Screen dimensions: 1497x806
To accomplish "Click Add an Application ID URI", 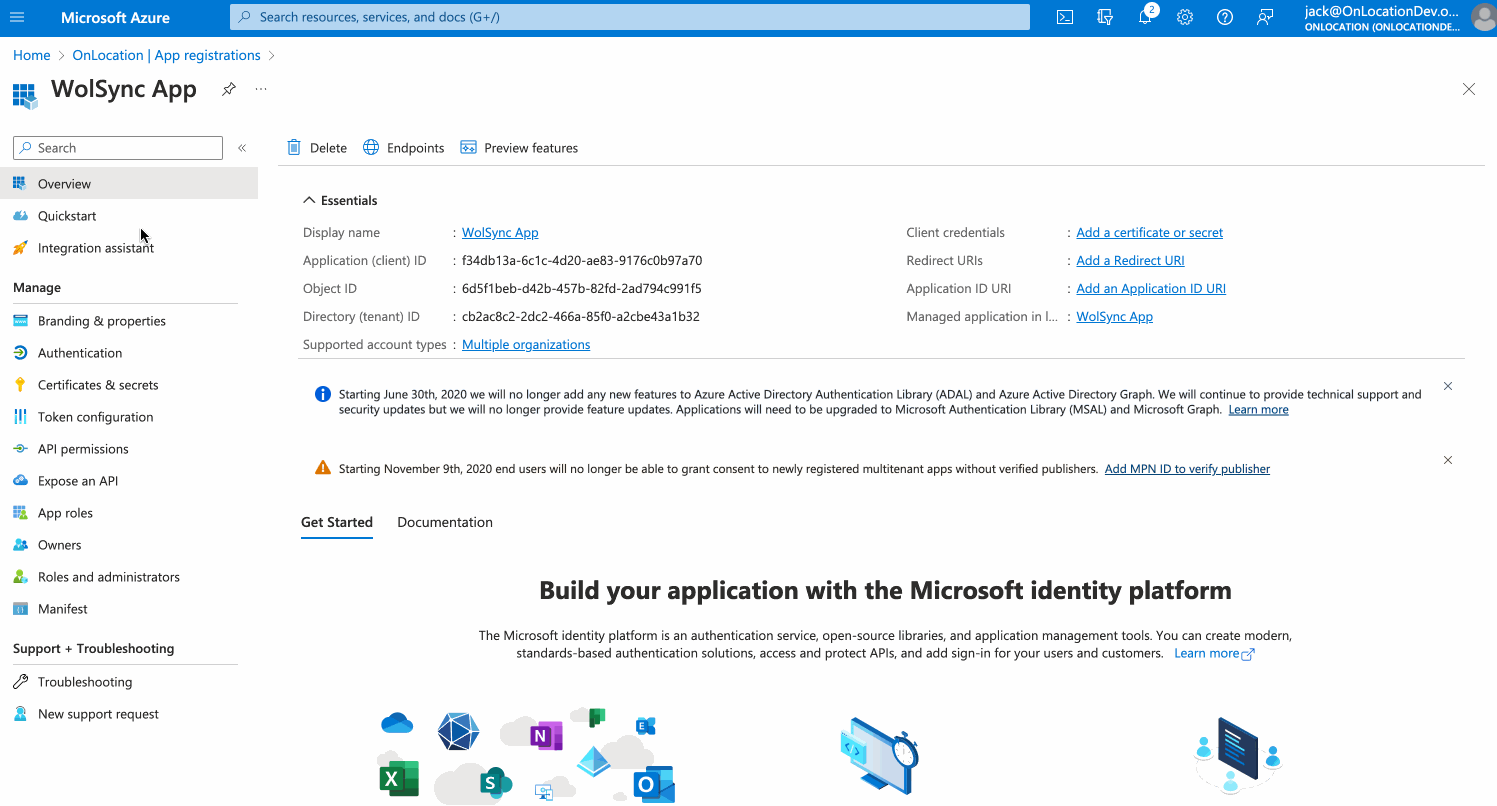I will click(1151, 289).
